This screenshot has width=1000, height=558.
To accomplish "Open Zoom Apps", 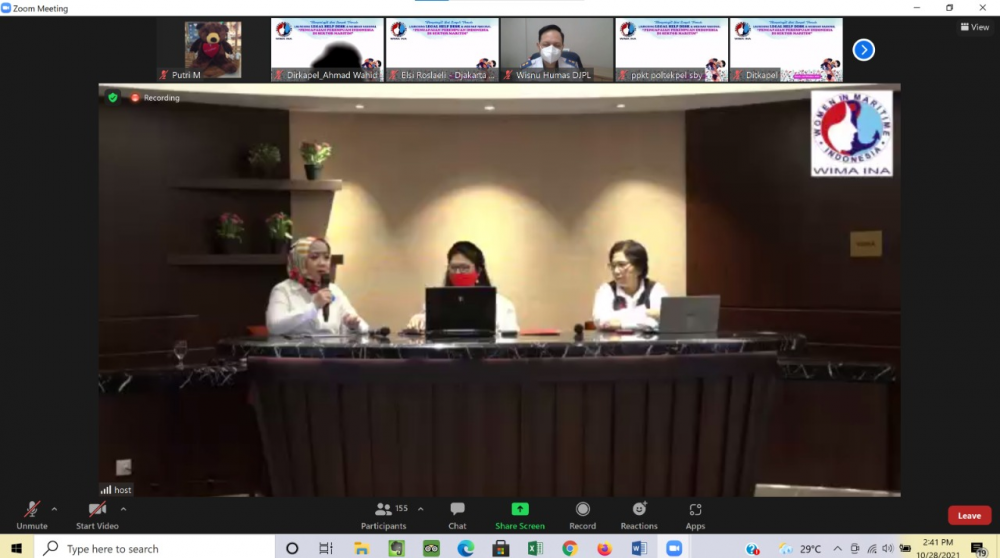I will 695,515.
